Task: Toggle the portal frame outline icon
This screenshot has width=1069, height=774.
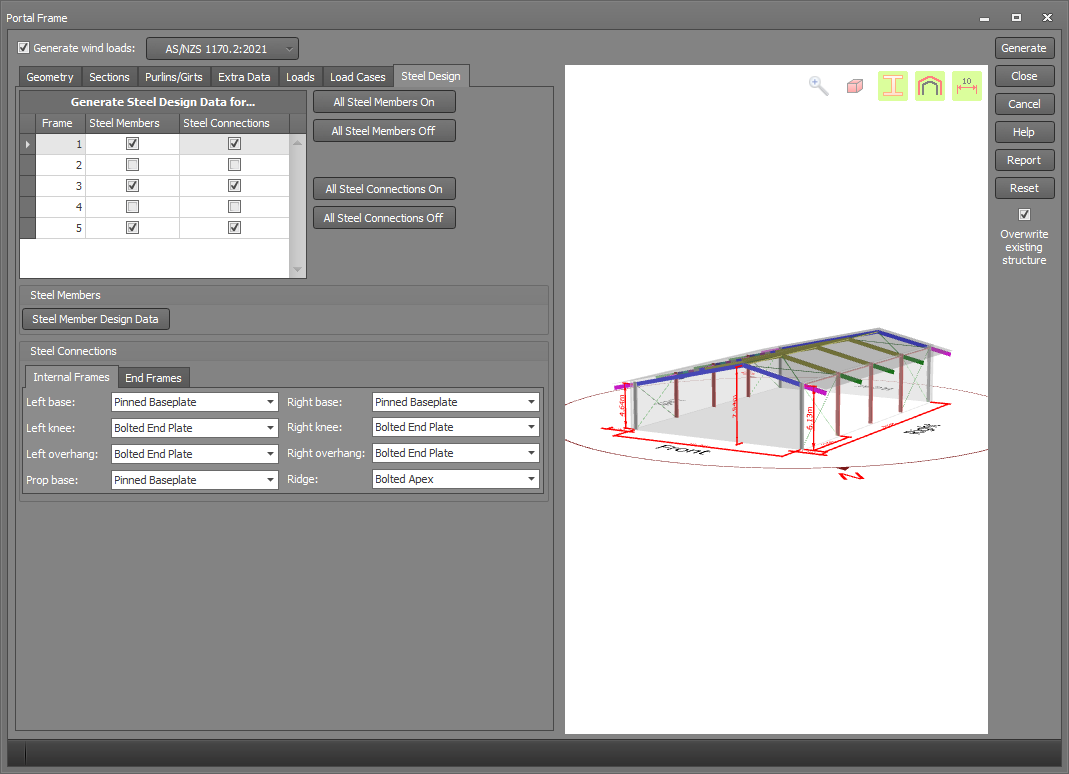Action: click(x=929, y=86)
